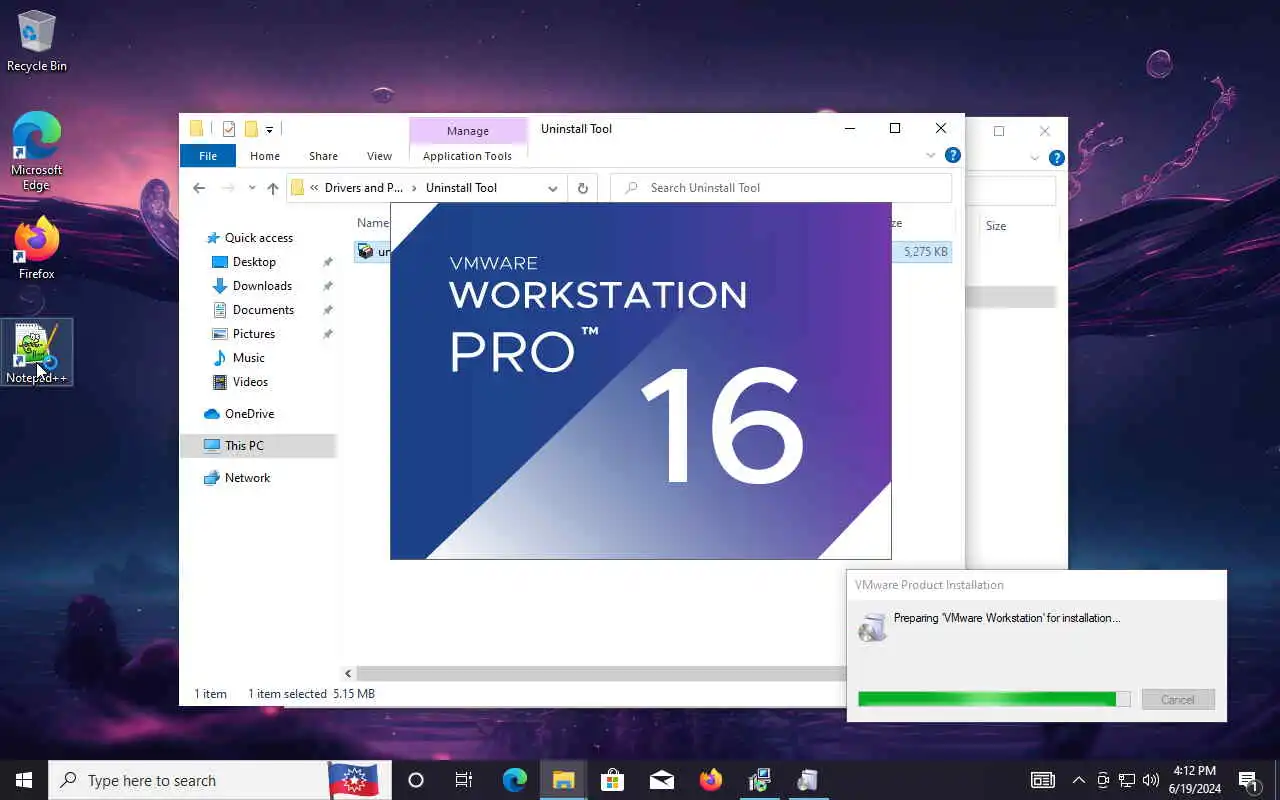The height and width of the screenshot is (800, 1280).
Task: Open Downloads in the navigation pane
Action: coord(262,286)
